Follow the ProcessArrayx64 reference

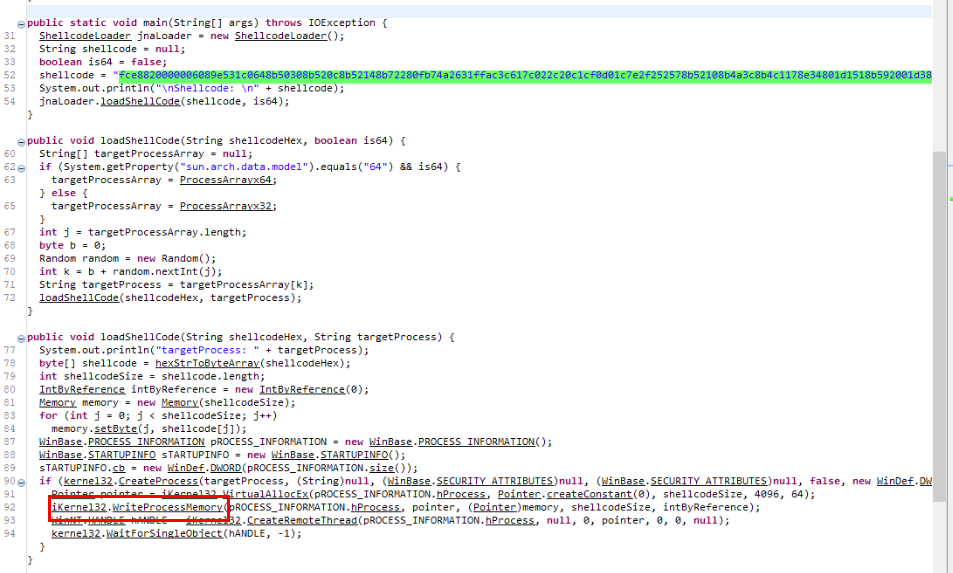pos(225,180)
